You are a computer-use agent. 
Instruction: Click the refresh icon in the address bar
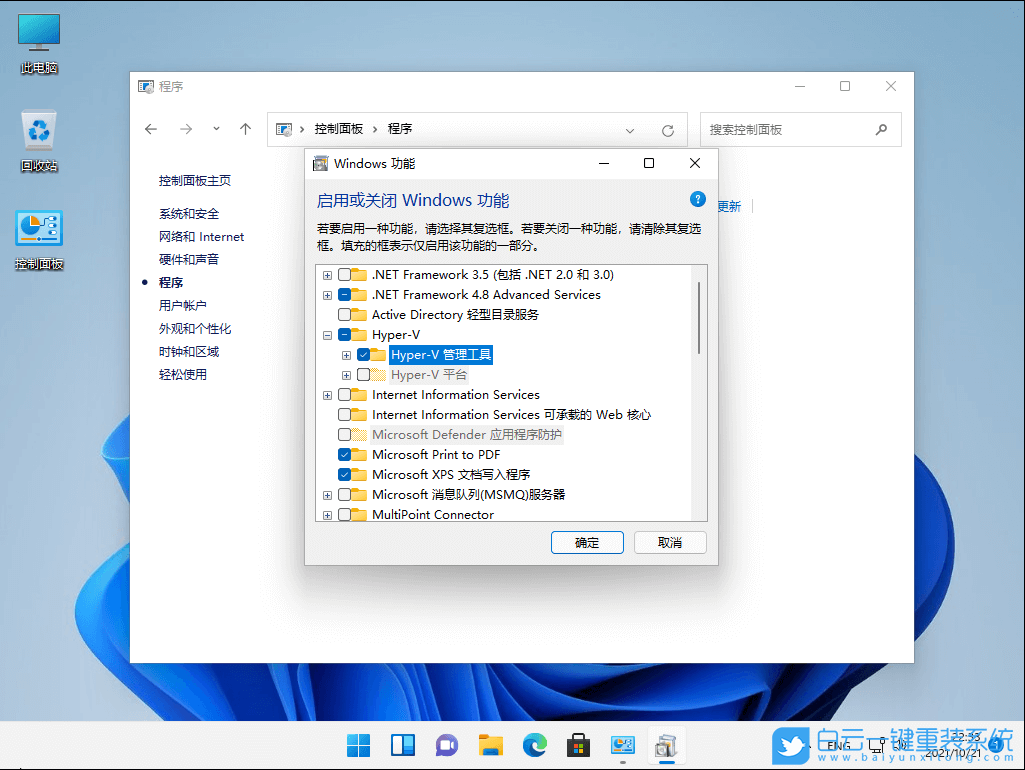668,129
